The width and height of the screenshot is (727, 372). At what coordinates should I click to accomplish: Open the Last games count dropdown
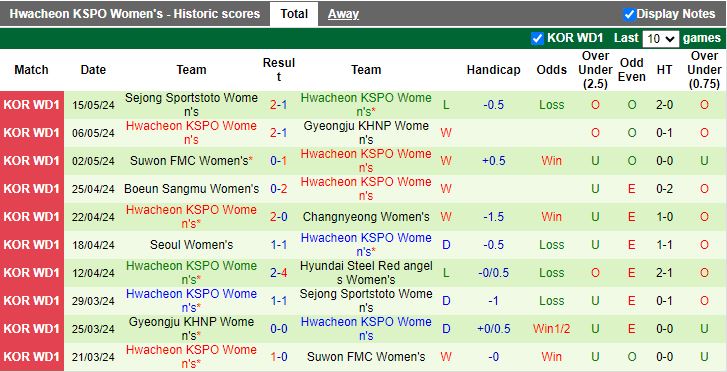[x=661, y=39]
